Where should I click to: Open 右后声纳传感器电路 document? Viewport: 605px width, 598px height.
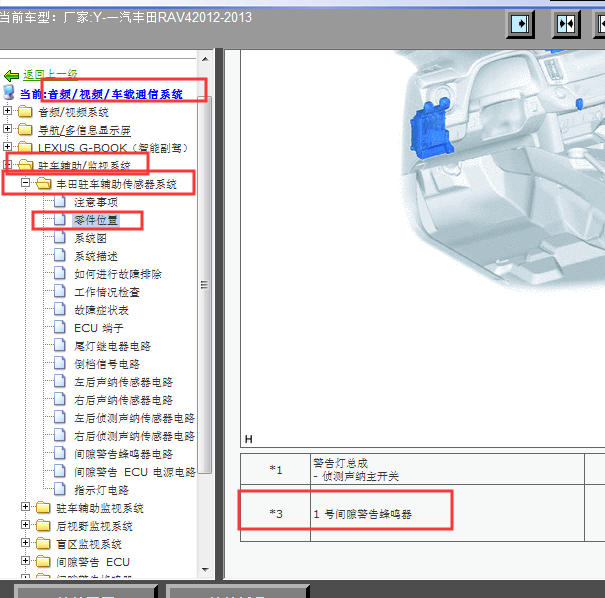[x=123, y=400]
